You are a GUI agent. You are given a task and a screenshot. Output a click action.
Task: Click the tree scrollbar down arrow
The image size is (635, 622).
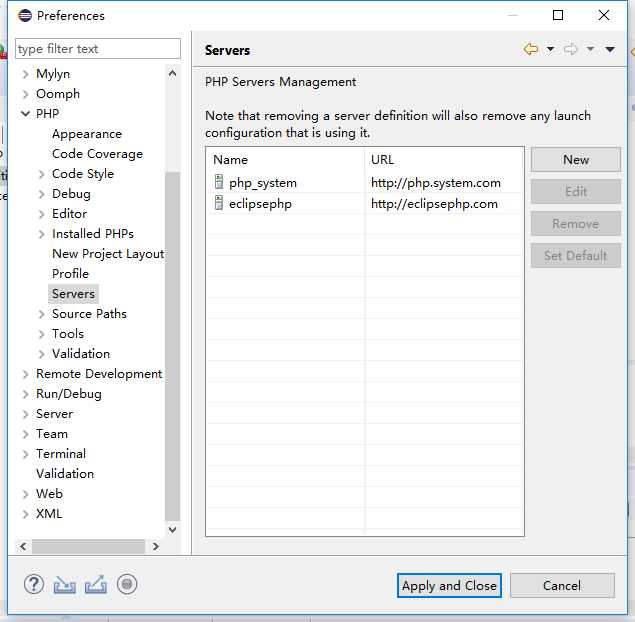[172, 529]
